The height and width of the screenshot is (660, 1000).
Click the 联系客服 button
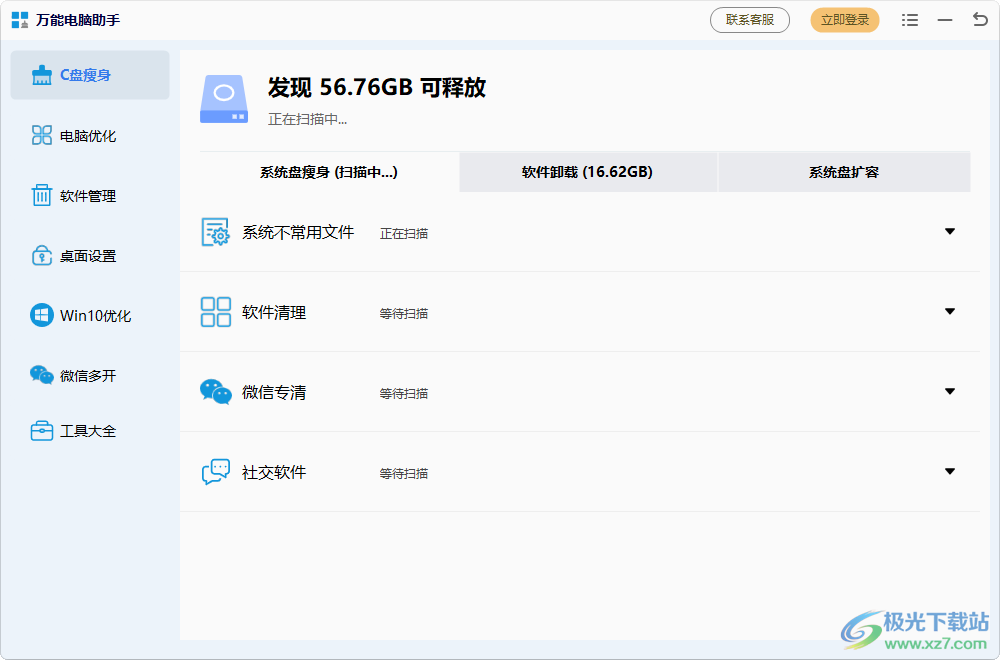click(x=749, y=20)
